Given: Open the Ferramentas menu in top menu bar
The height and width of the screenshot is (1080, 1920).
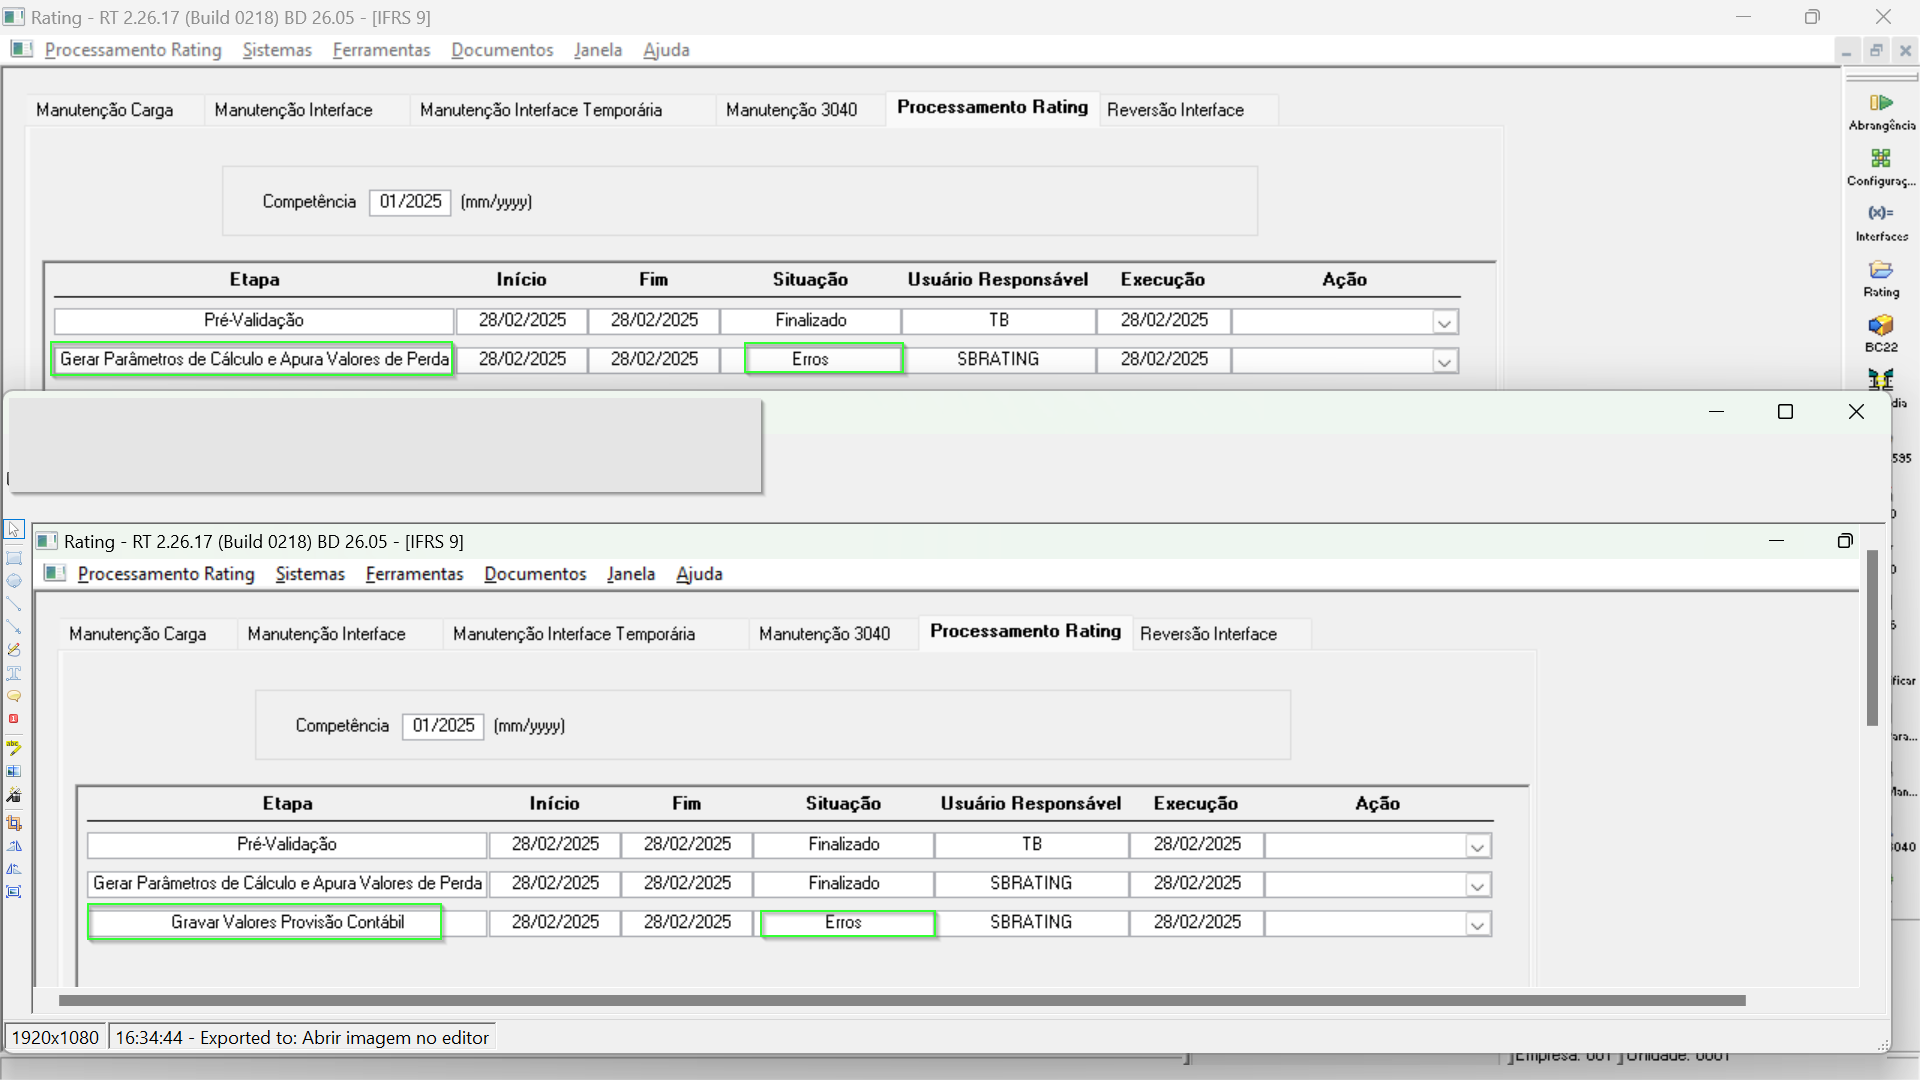Looking at the screenshot, I should (381, 50).
